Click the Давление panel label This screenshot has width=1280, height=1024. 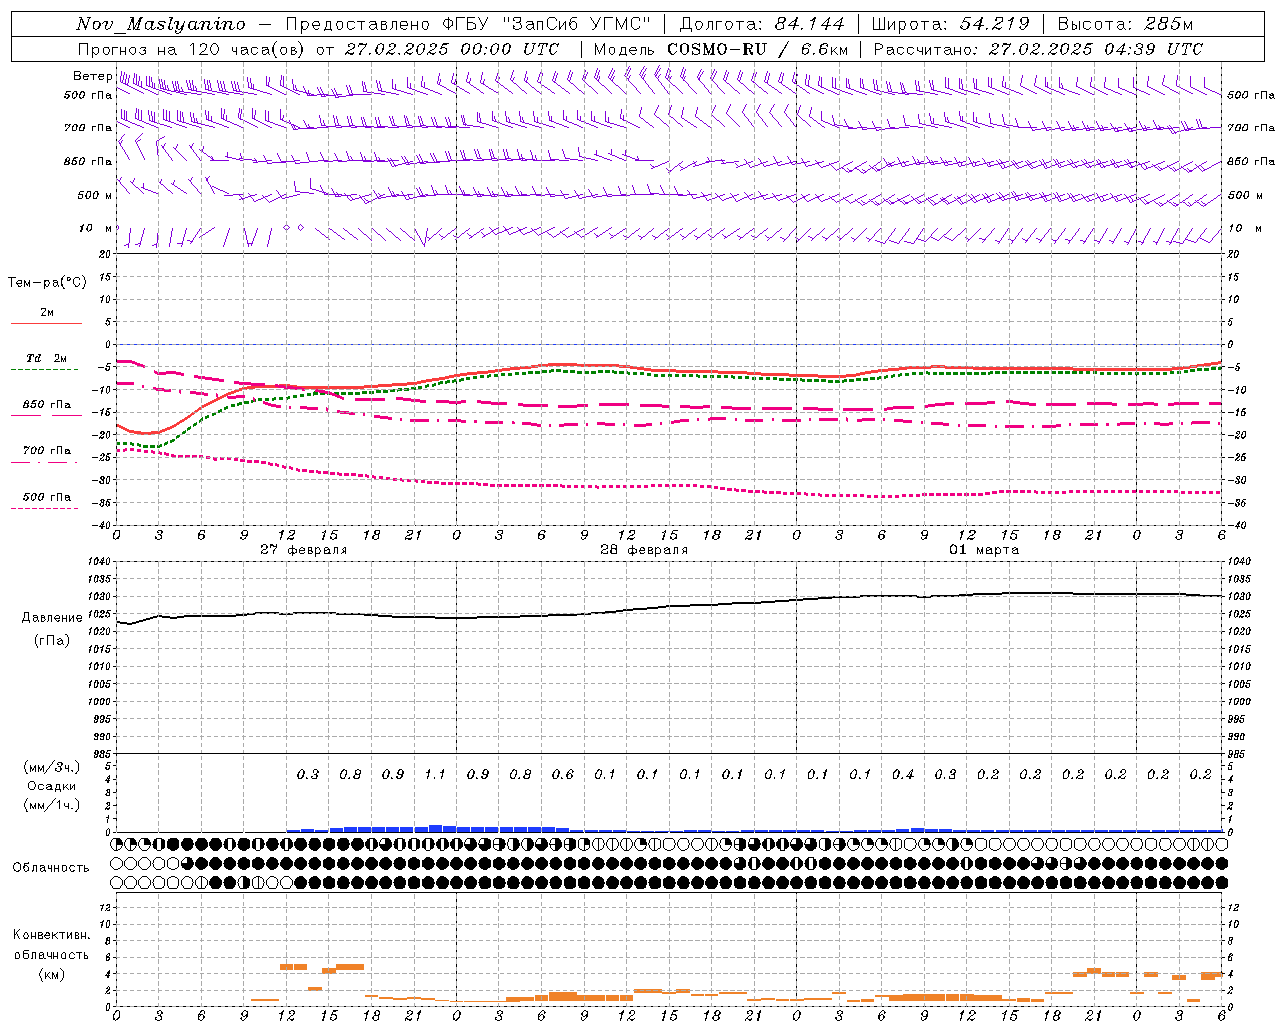click(x=52, y=618)
